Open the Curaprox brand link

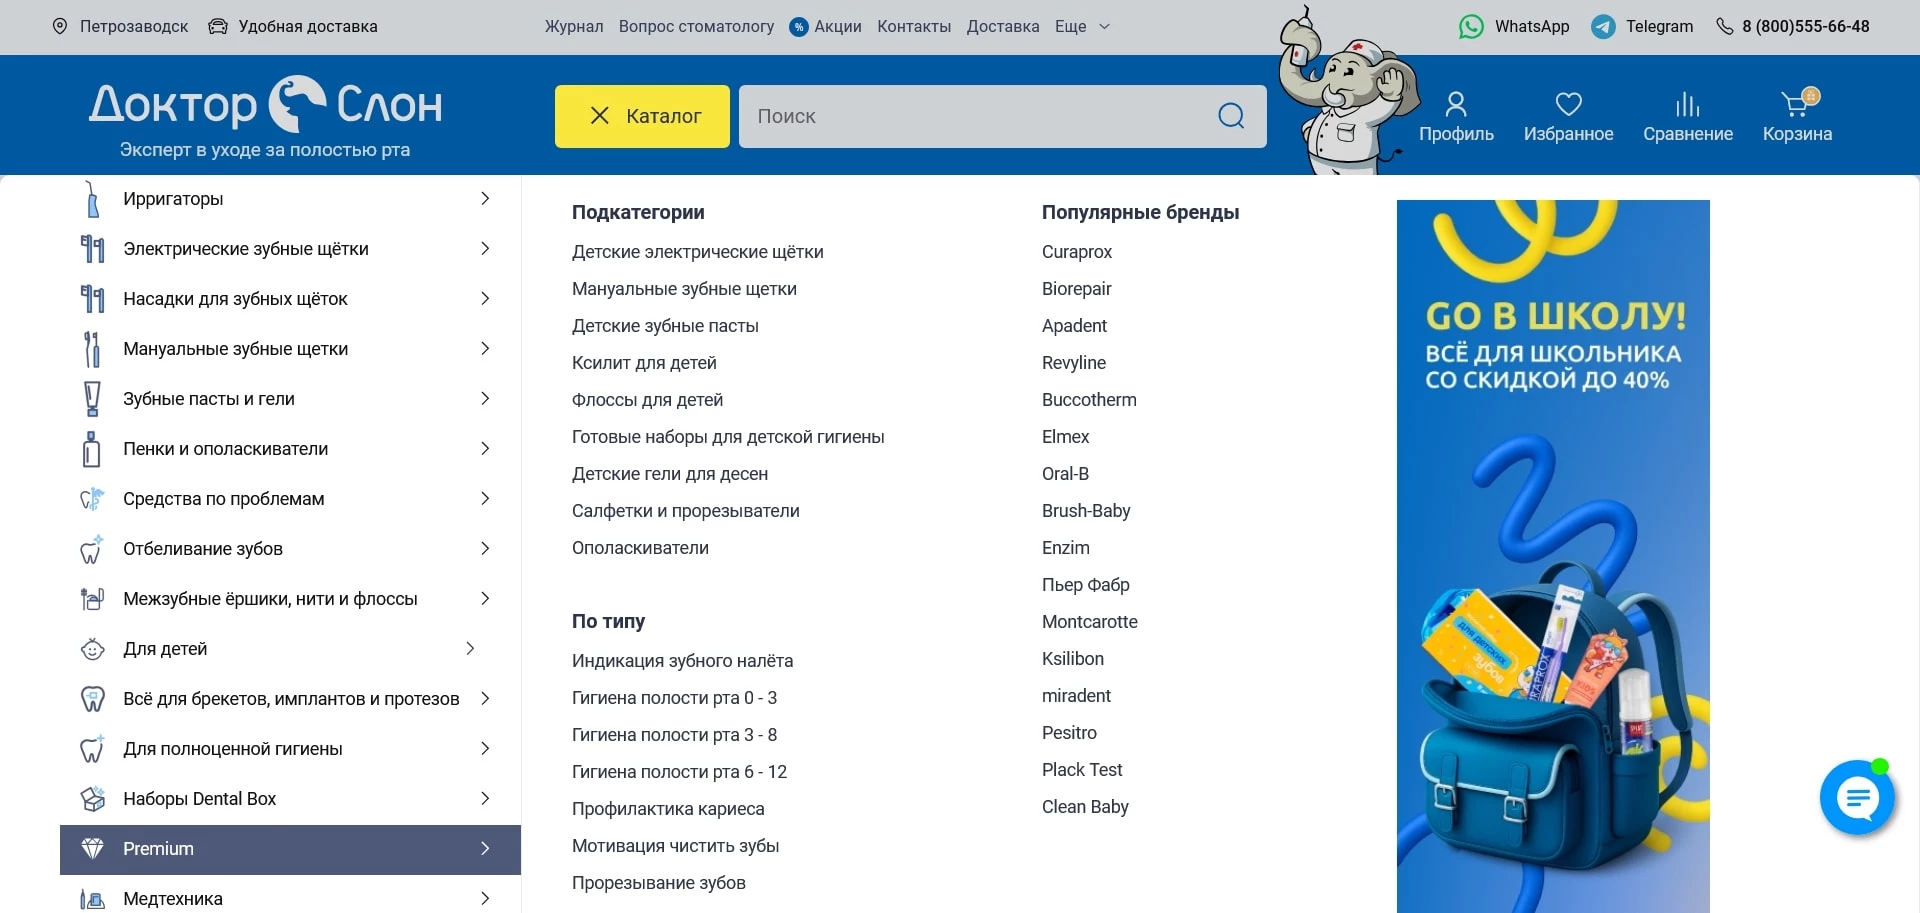pos(1077,252)
